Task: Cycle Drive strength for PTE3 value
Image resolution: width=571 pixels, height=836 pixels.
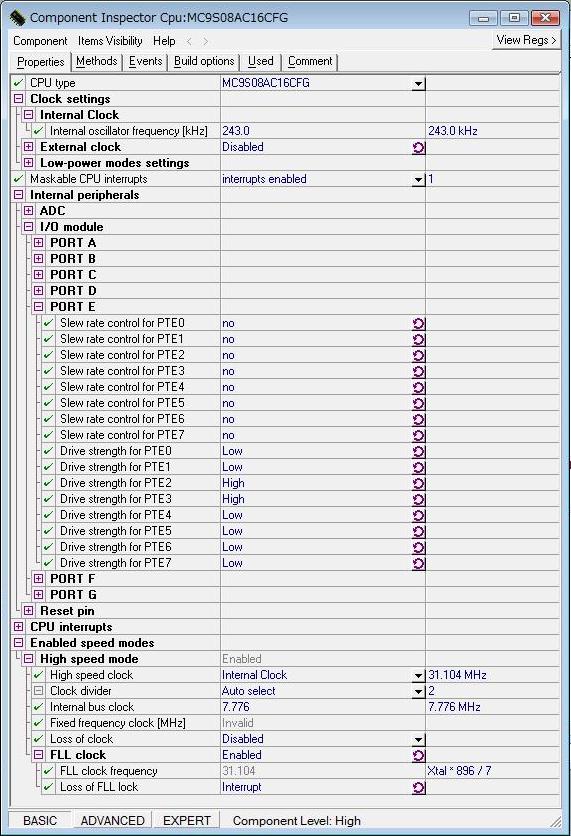Action: [x=419, y=500]
